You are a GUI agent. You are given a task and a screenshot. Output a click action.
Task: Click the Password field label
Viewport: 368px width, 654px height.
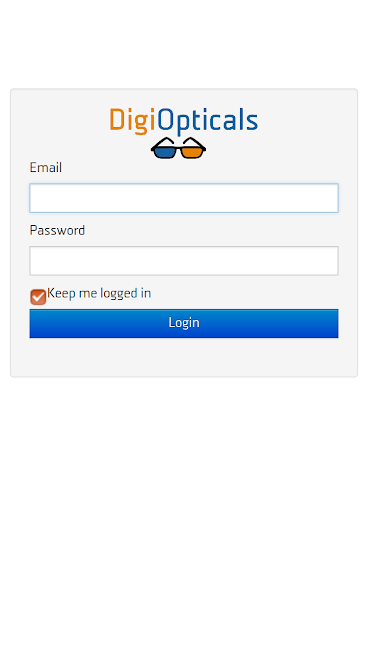pyautogui.click(x=57, y=230)
